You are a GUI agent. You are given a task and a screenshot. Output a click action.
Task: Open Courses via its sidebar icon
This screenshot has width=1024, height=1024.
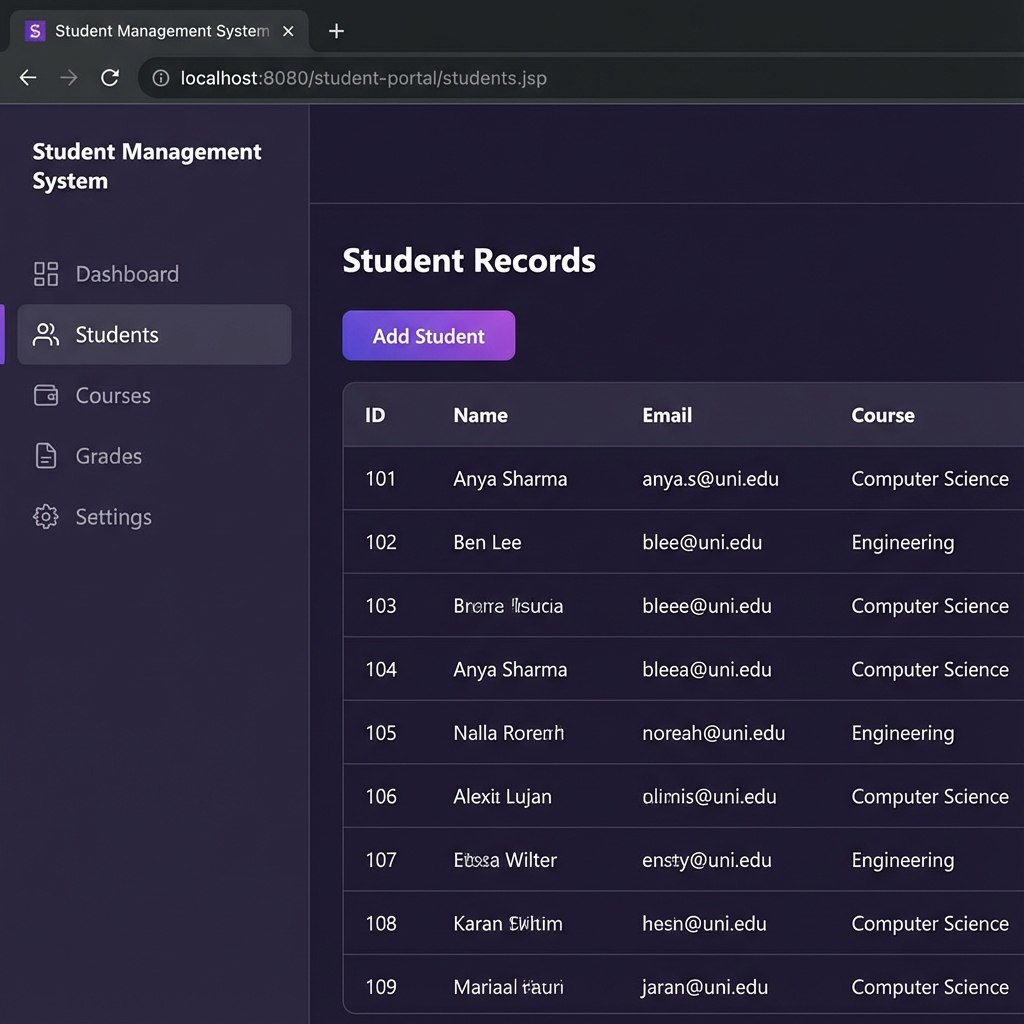click(45, 395)
